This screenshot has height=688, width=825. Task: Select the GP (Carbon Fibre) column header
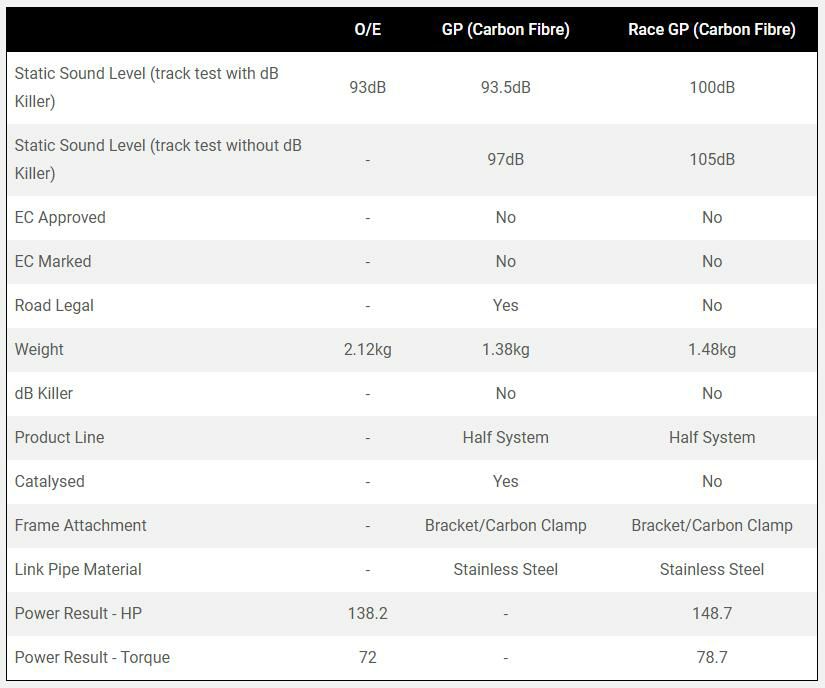(505, 29)
